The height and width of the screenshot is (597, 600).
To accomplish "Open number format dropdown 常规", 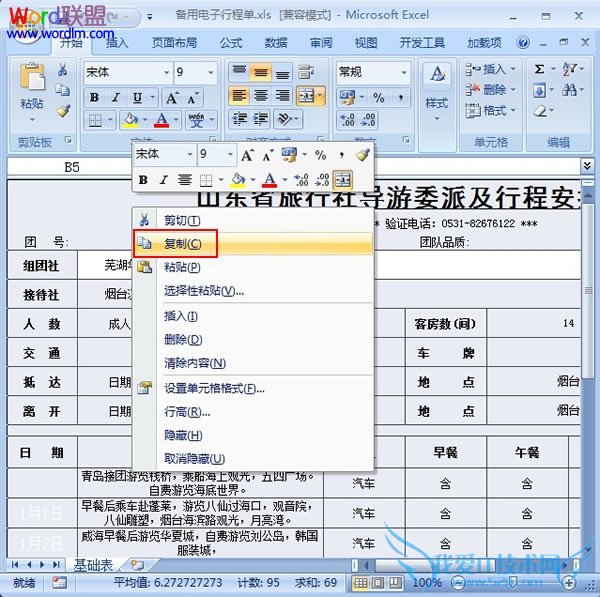I will pyautogui.click(x=404, y=72).
